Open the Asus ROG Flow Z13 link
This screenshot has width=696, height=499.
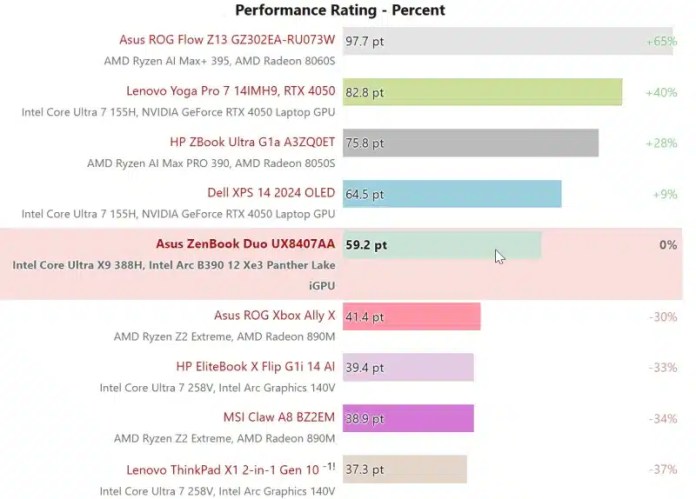click(227, 41)
